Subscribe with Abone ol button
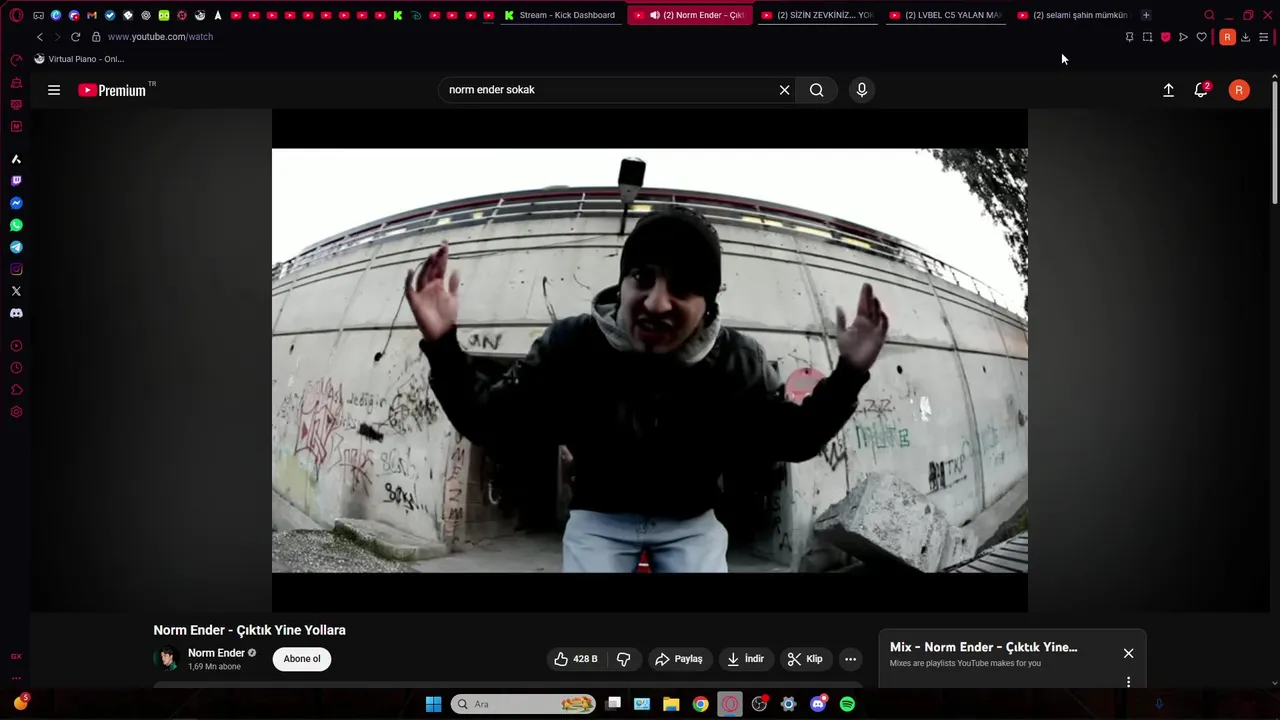 tap(302, 659)
